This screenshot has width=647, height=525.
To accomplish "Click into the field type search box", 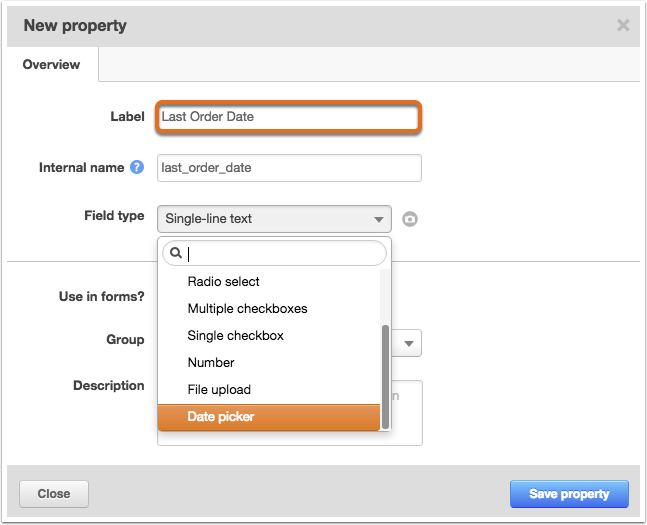I will click(283, 254).
